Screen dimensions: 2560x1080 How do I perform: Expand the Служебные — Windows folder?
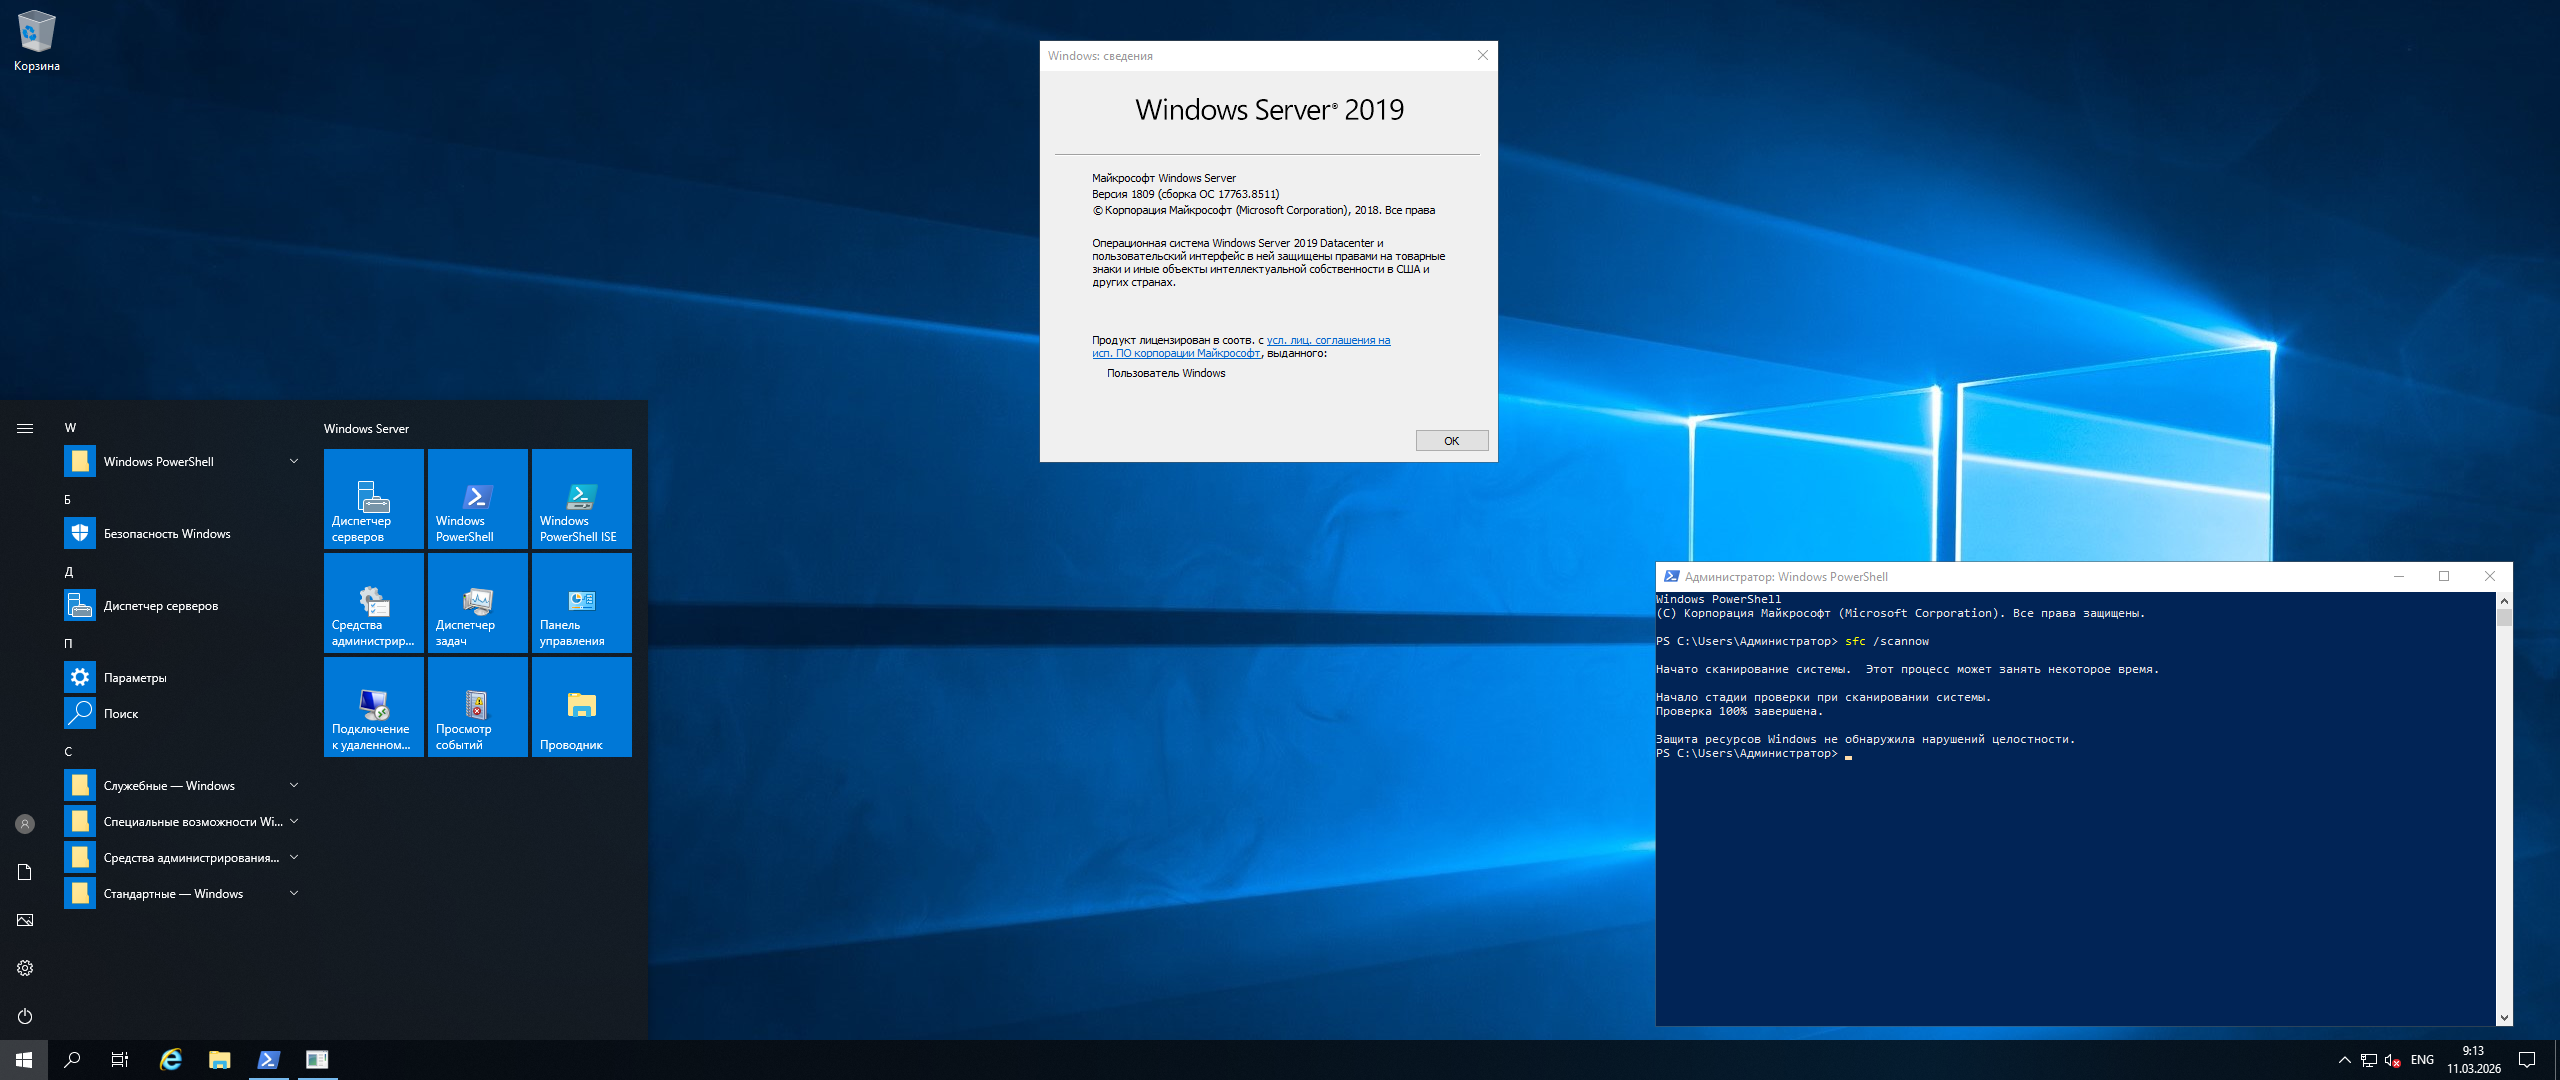180,785
